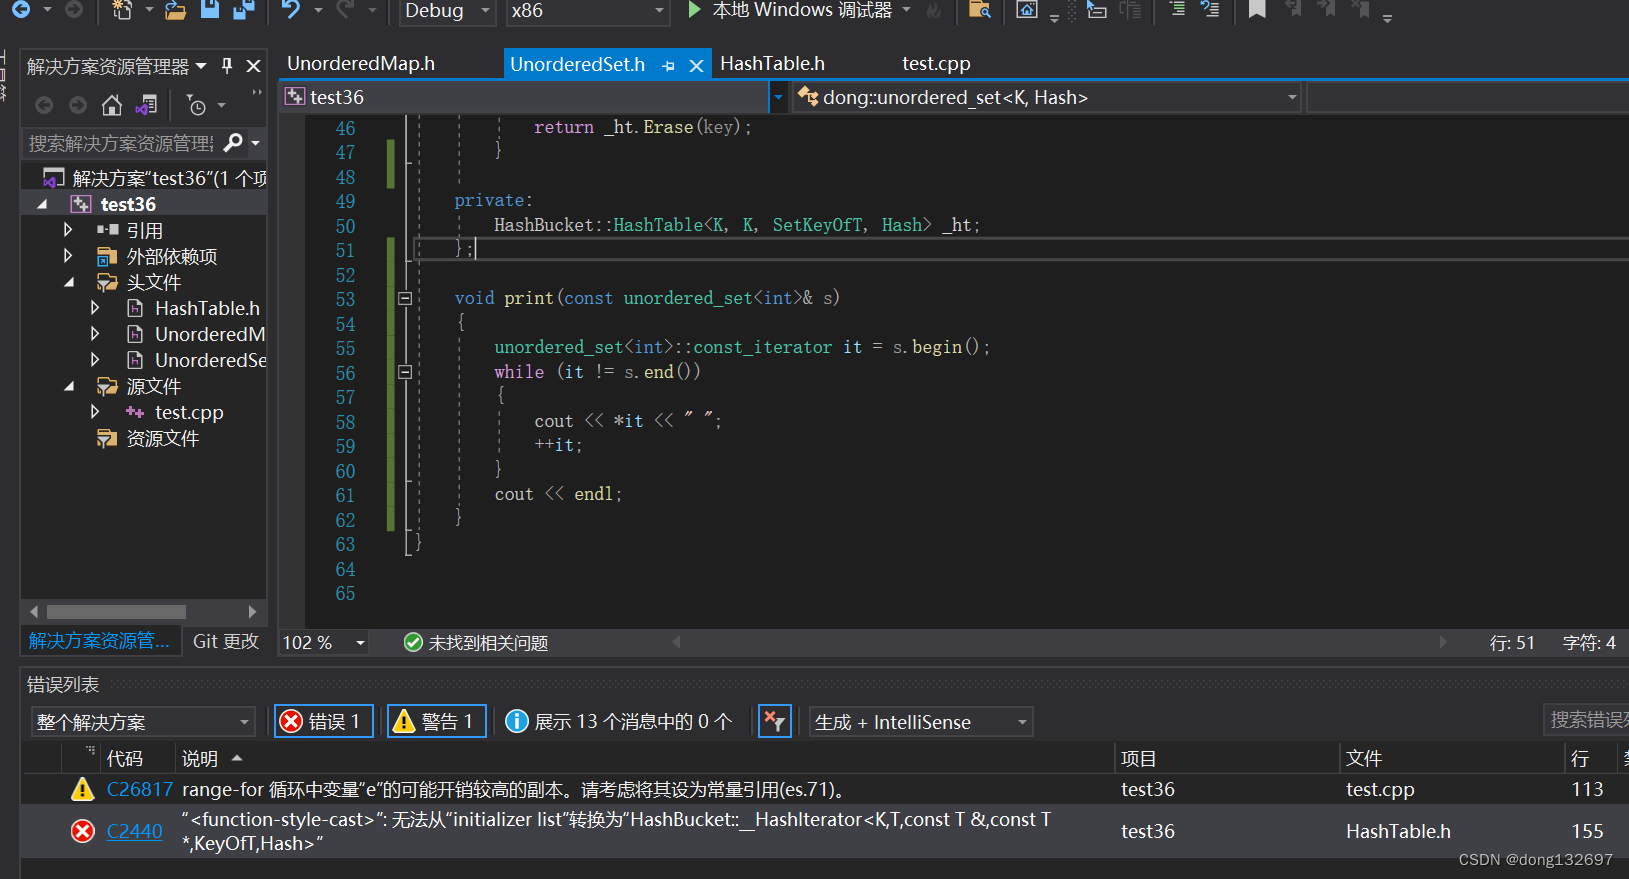Open the 生成 + IntelliSense dropdown
This screenshot has height=879, width=1629.
[921, 722]
